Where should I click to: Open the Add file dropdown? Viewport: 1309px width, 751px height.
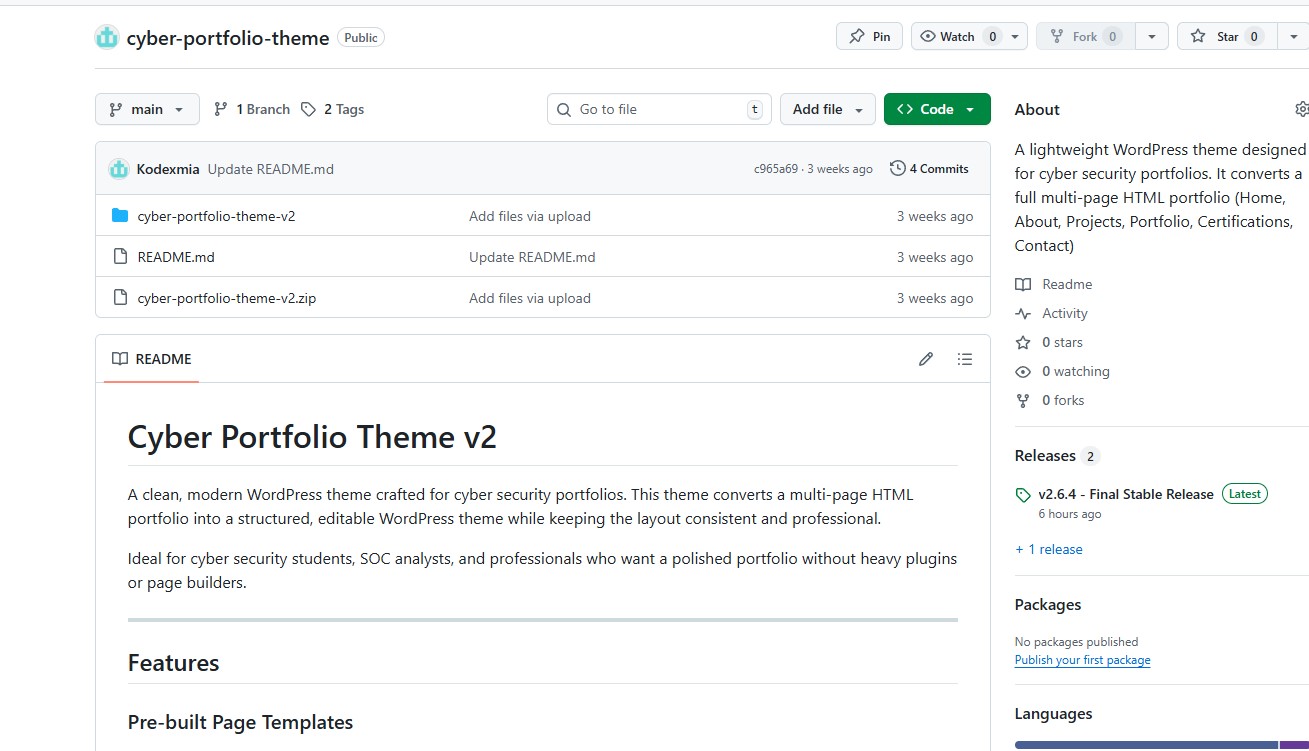point(827,109)
